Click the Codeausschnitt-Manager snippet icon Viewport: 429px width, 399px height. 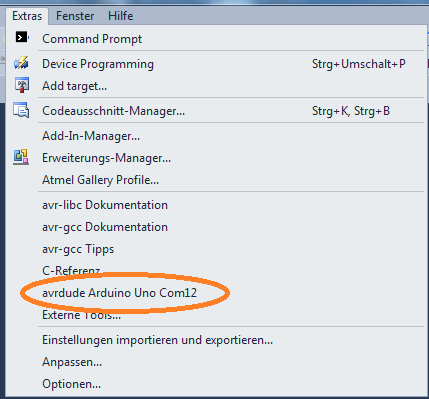21,110
